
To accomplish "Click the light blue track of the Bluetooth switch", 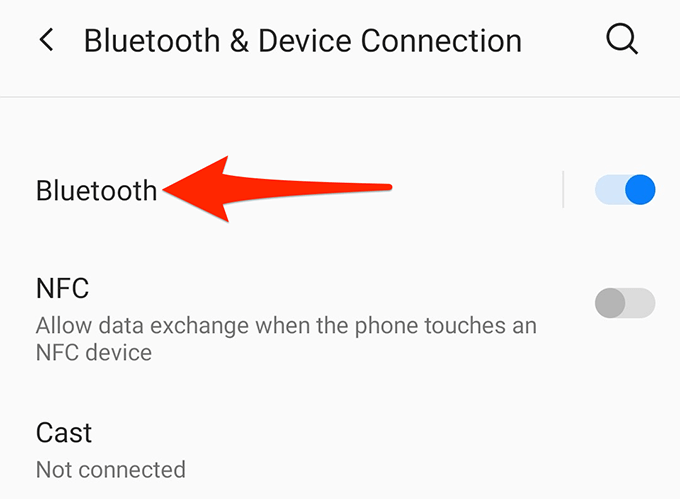I will tap(609, 189).
